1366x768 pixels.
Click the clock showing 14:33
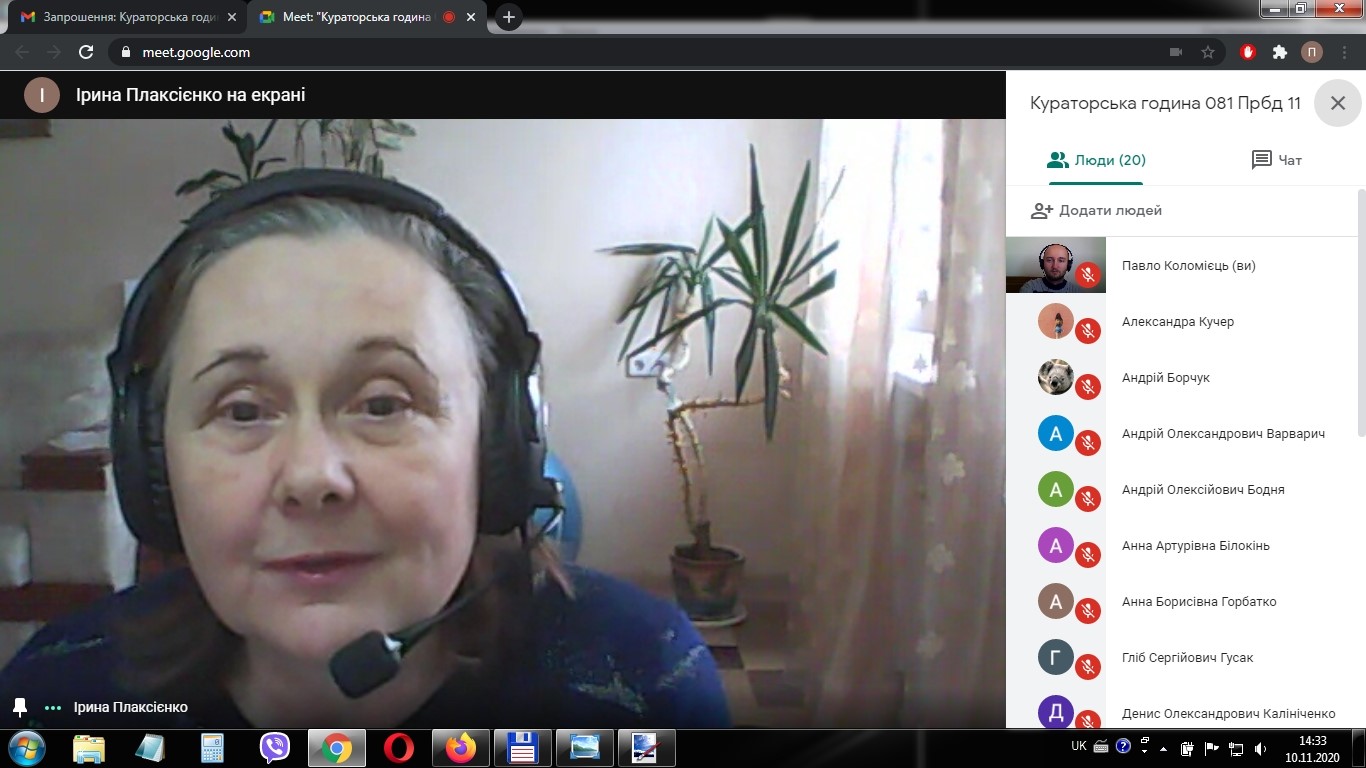pos(1312,741)
